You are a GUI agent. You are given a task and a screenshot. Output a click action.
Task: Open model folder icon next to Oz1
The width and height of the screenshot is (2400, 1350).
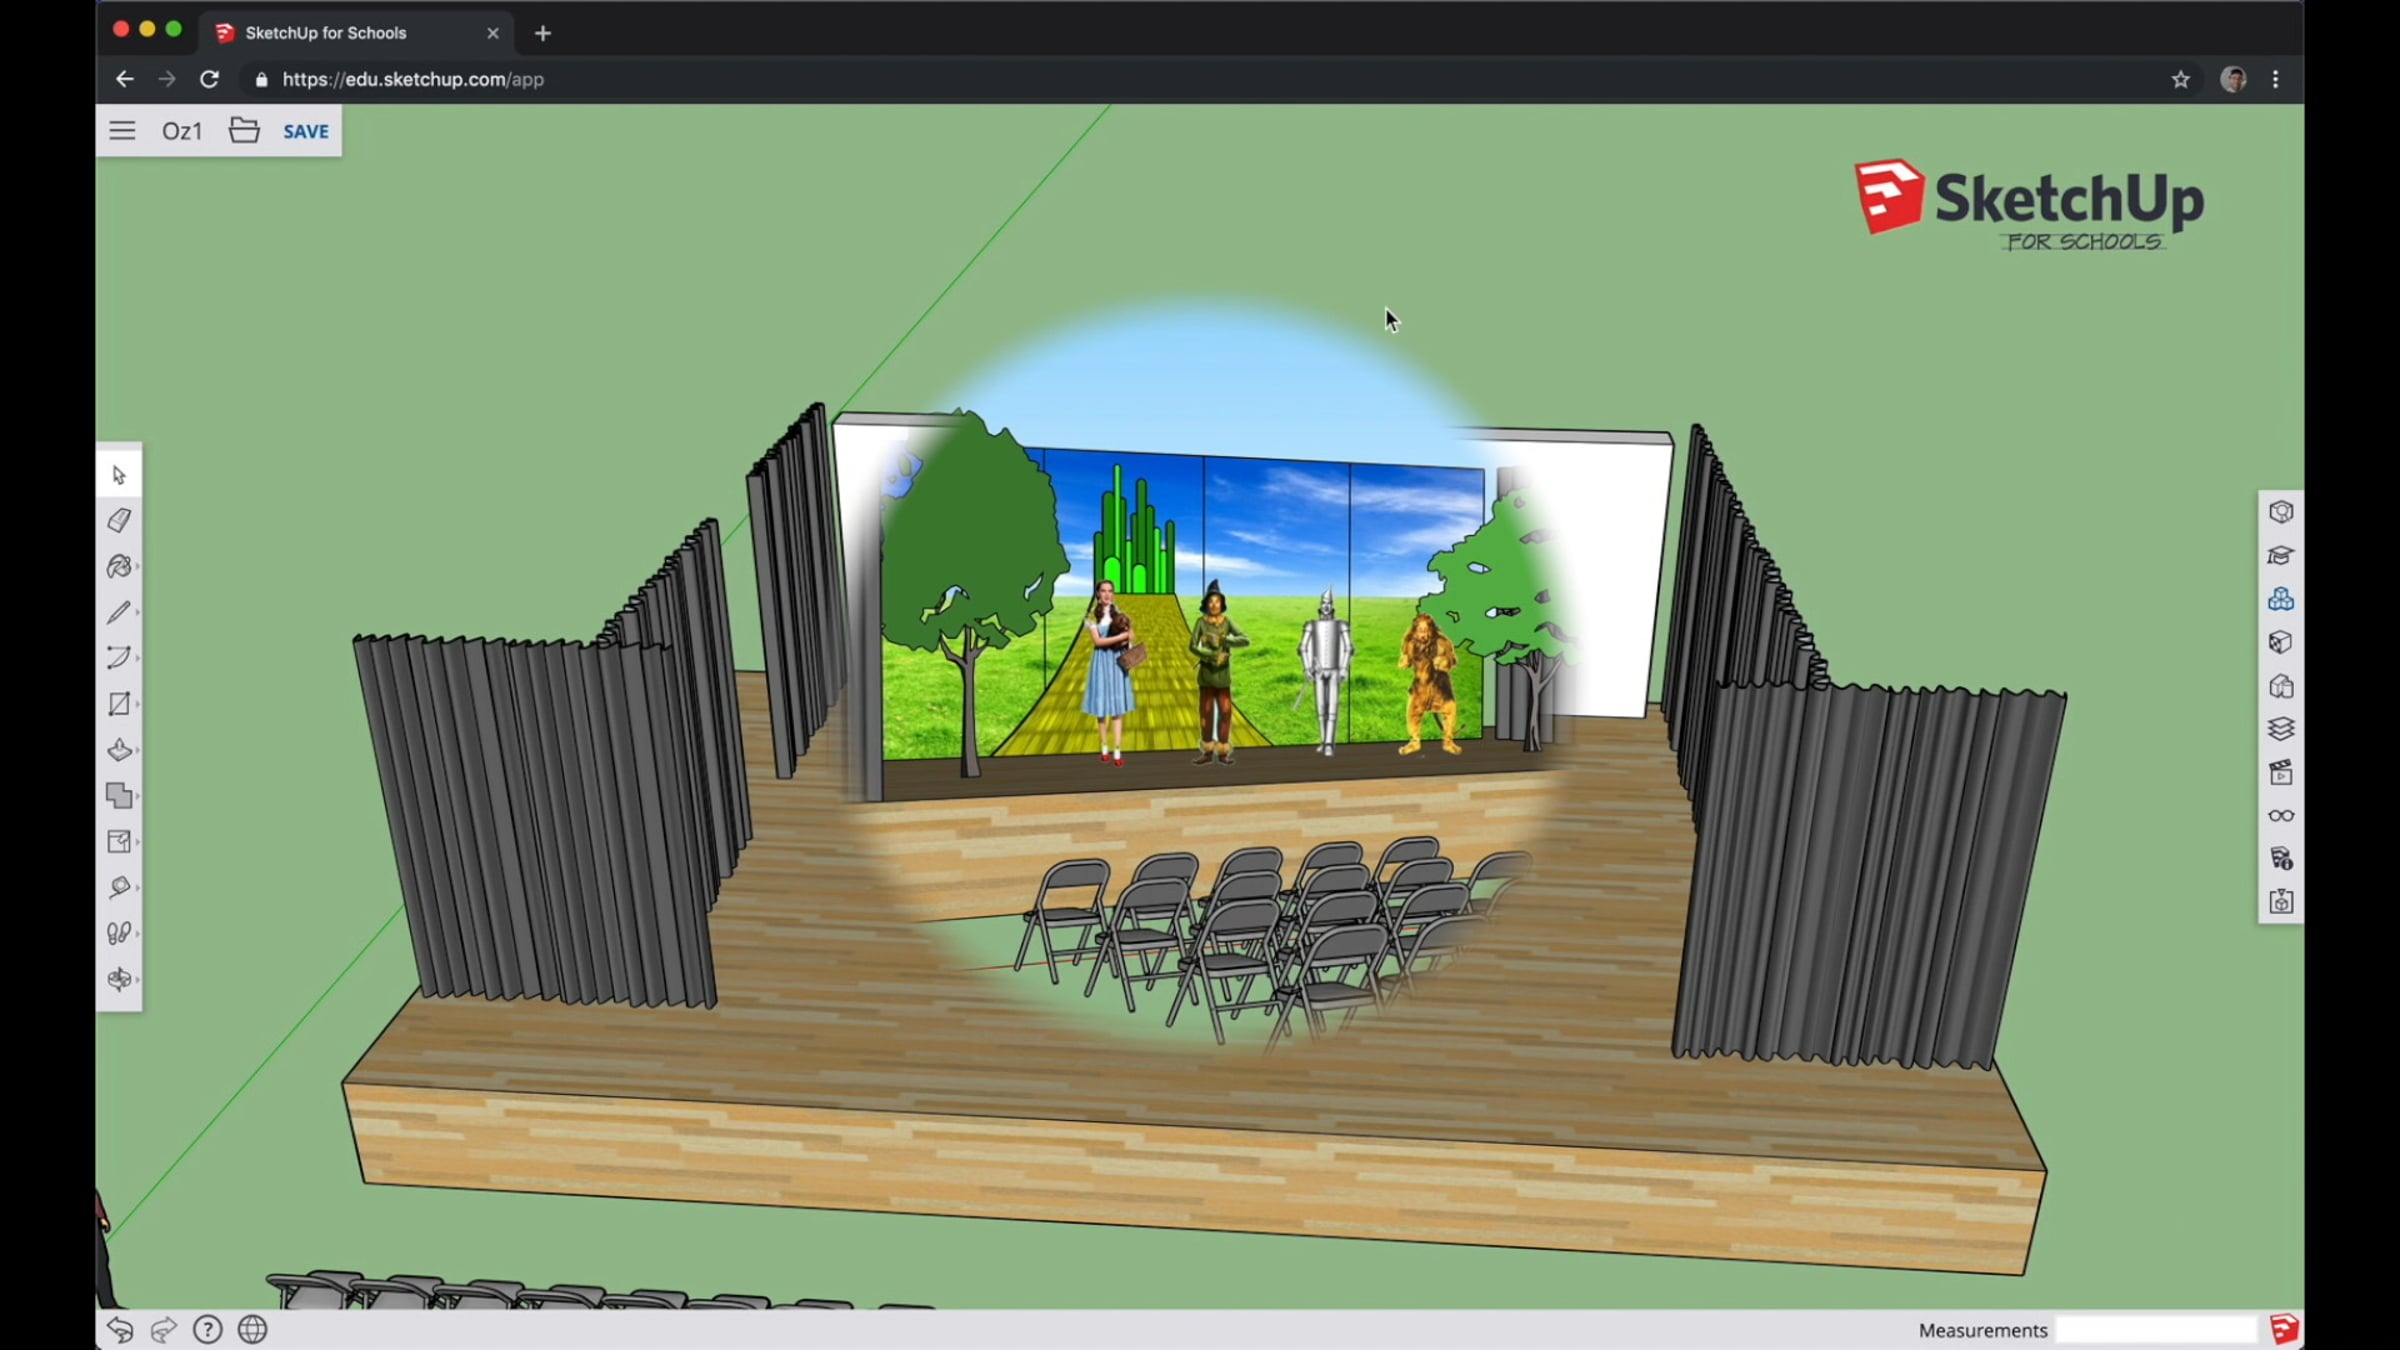(244, 131)
